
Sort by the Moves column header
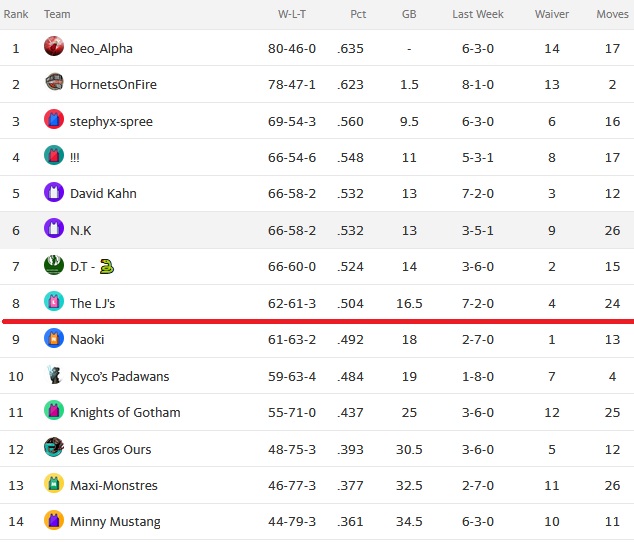[612, 14]
